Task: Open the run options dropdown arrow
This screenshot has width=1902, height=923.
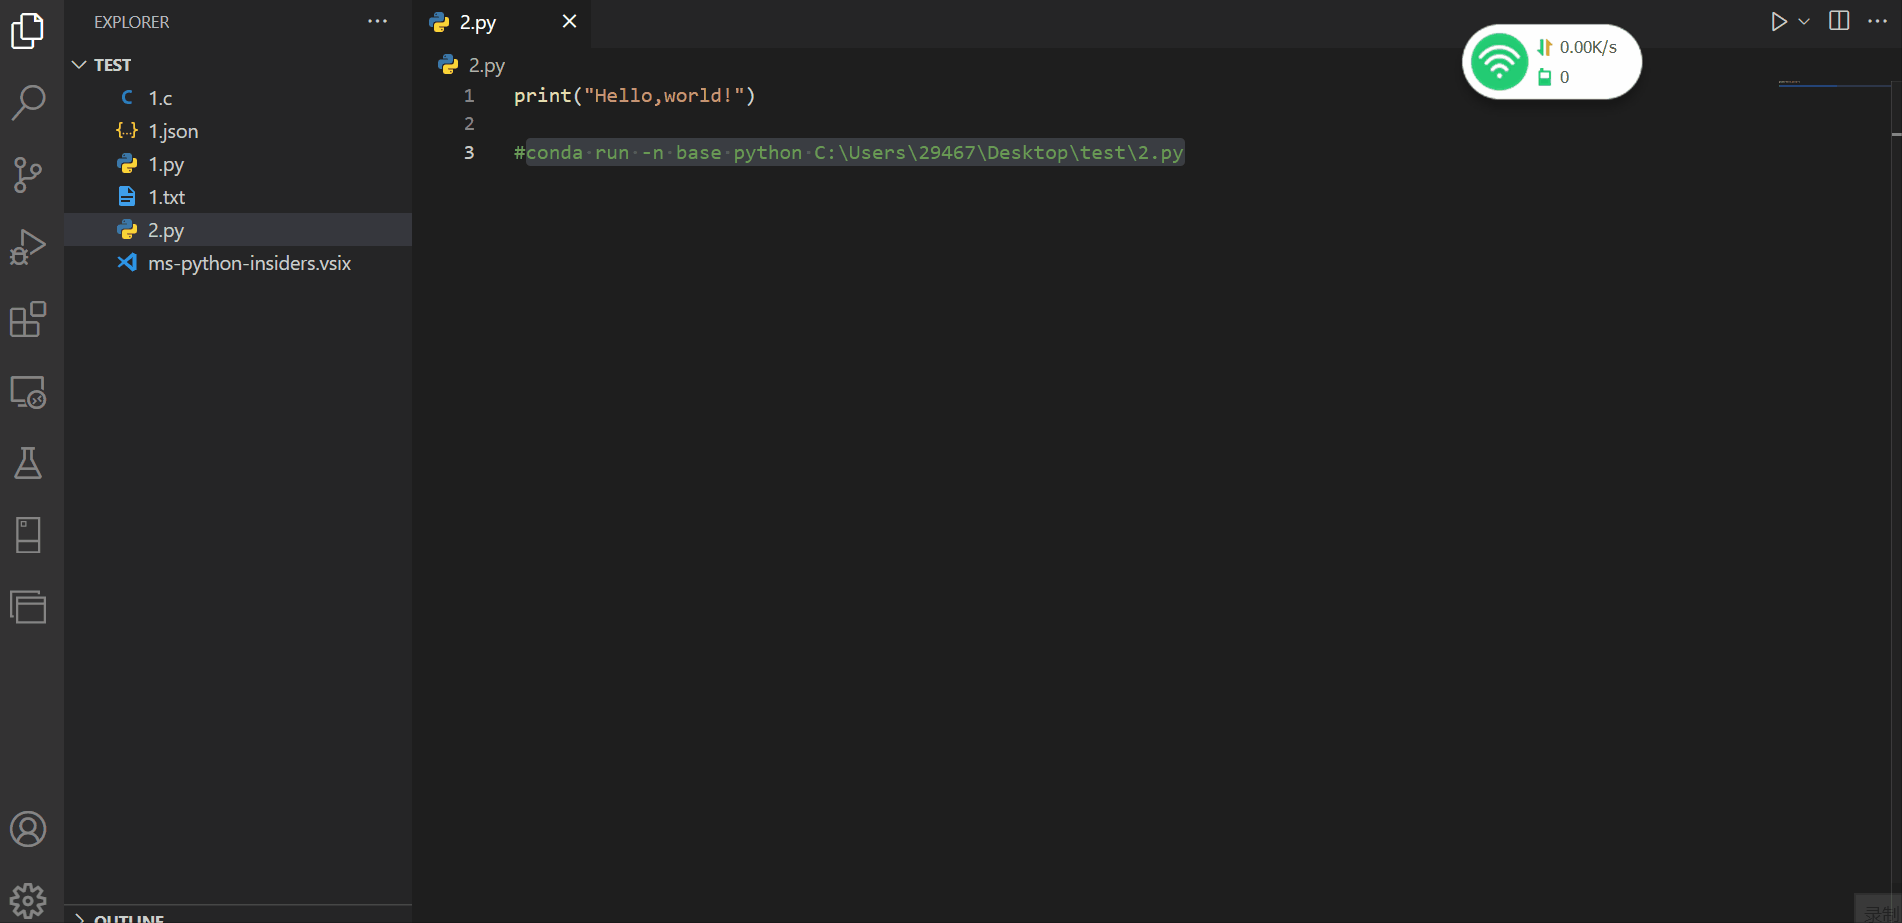Action: pos(1803,20)
